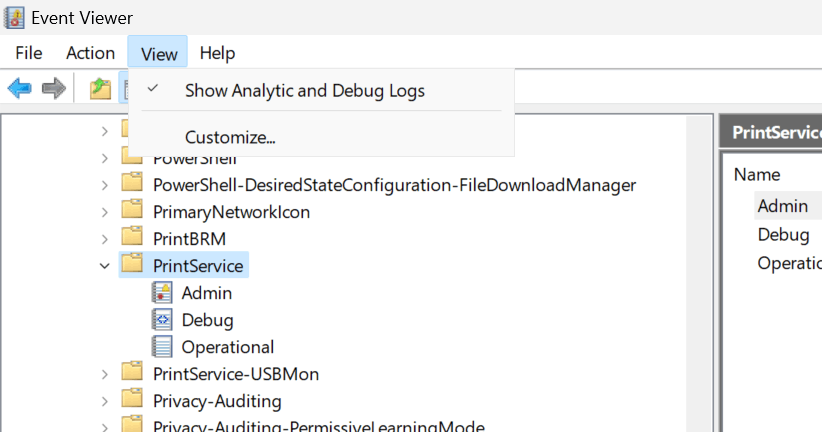Expand the partially hidden PowerShell node
The height and width of the screenshot is (432, 822).
[x=105, y=158]
